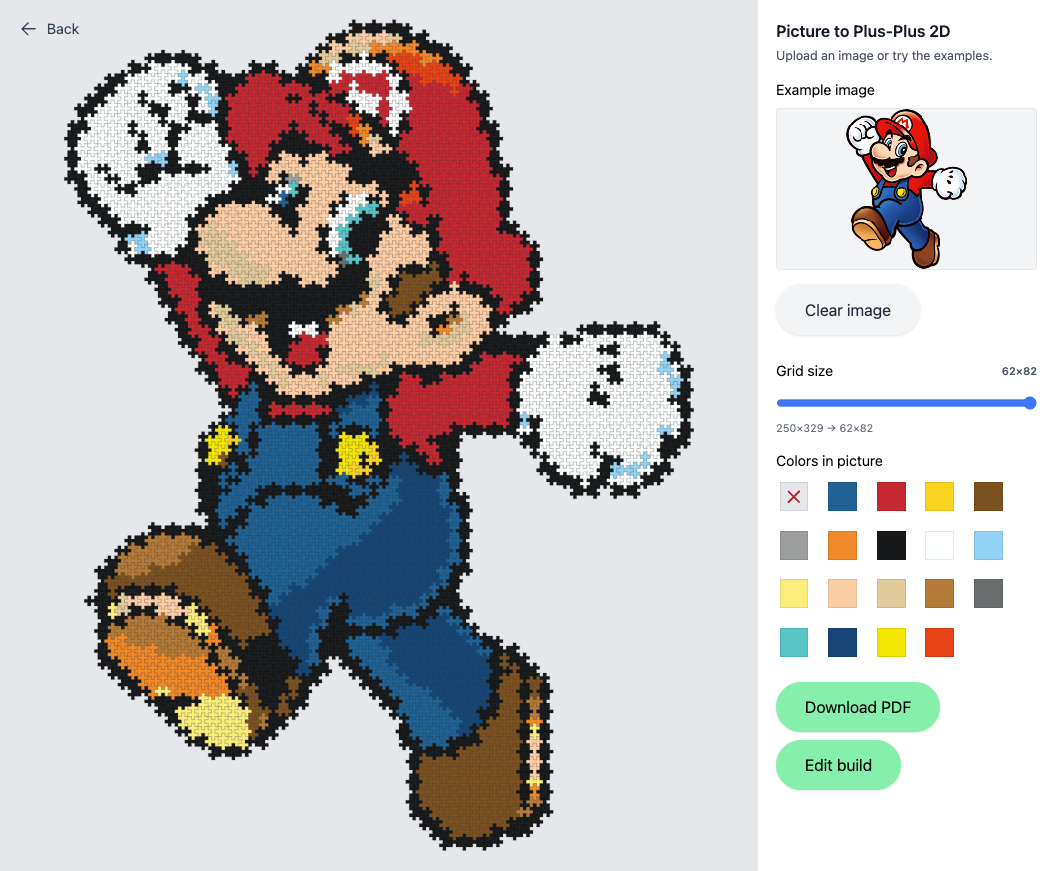1055x871 pixels.
Task: Select the pale yellow color swatch
Action: pyautogui.click(x=794, y=593)
